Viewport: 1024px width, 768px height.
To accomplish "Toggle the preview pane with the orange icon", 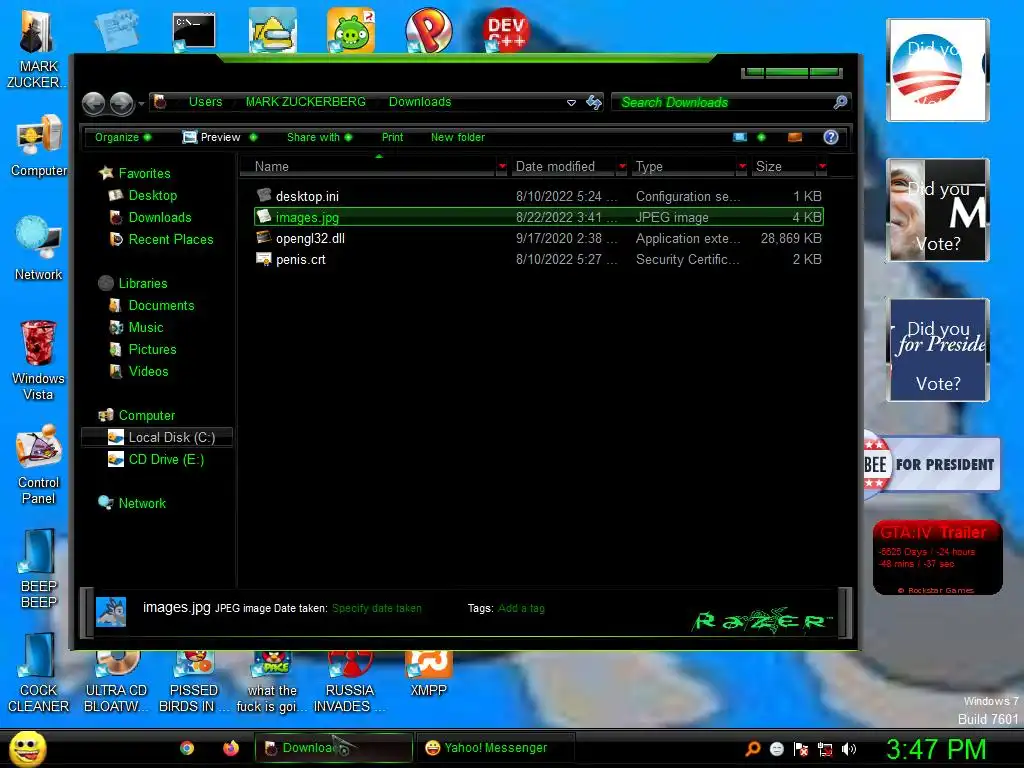I will (x=795, y=137).
